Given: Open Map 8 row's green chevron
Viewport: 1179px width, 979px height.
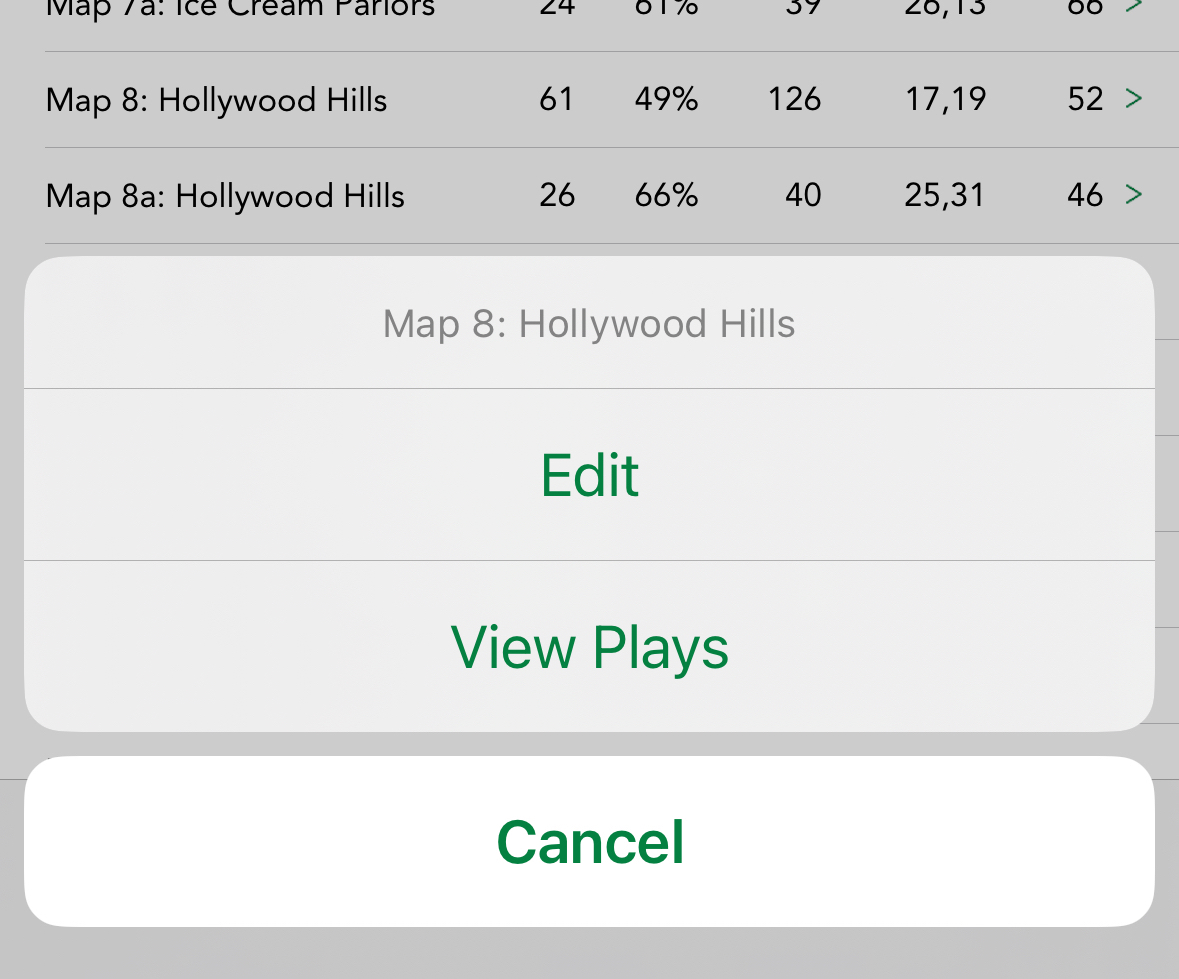Looking at the screenshot, I should (x=1133, y=99).
